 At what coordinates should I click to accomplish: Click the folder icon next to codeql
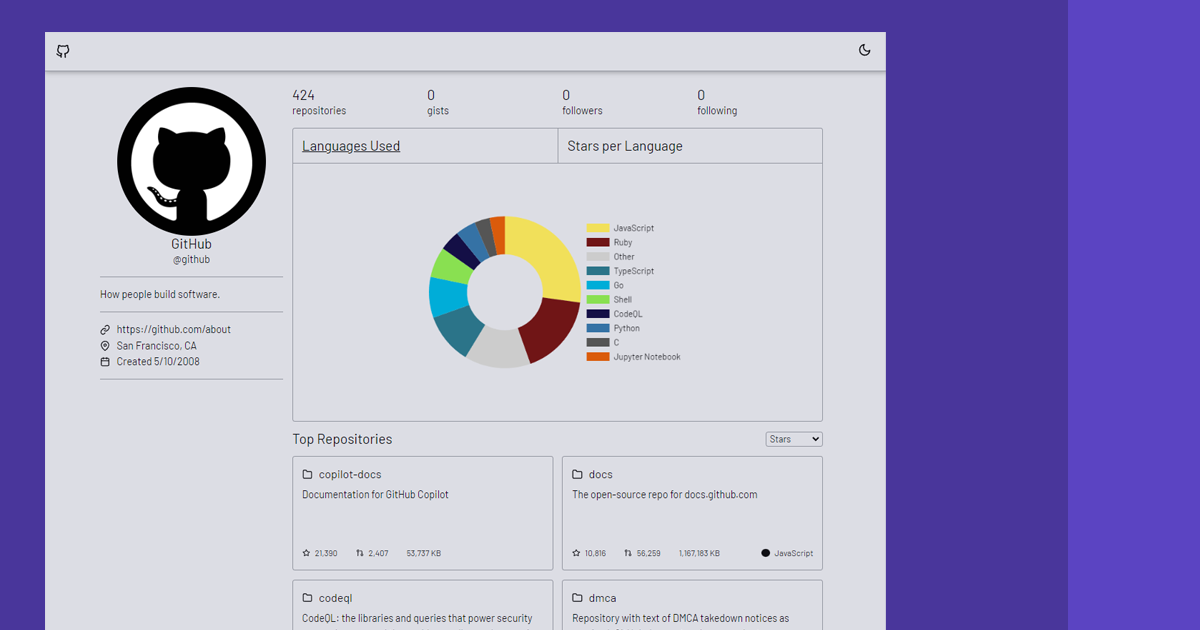click(x=308, y=598)
